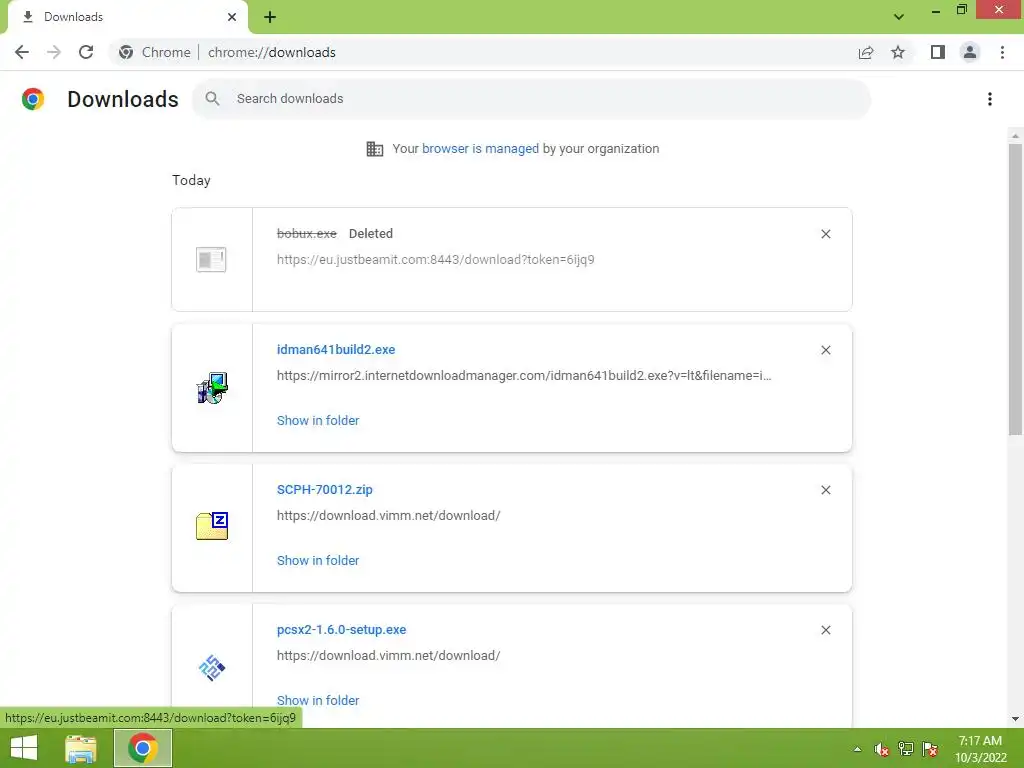Open the Windows Start button
Screen dimensions: 1024x768
pos(24,748)
